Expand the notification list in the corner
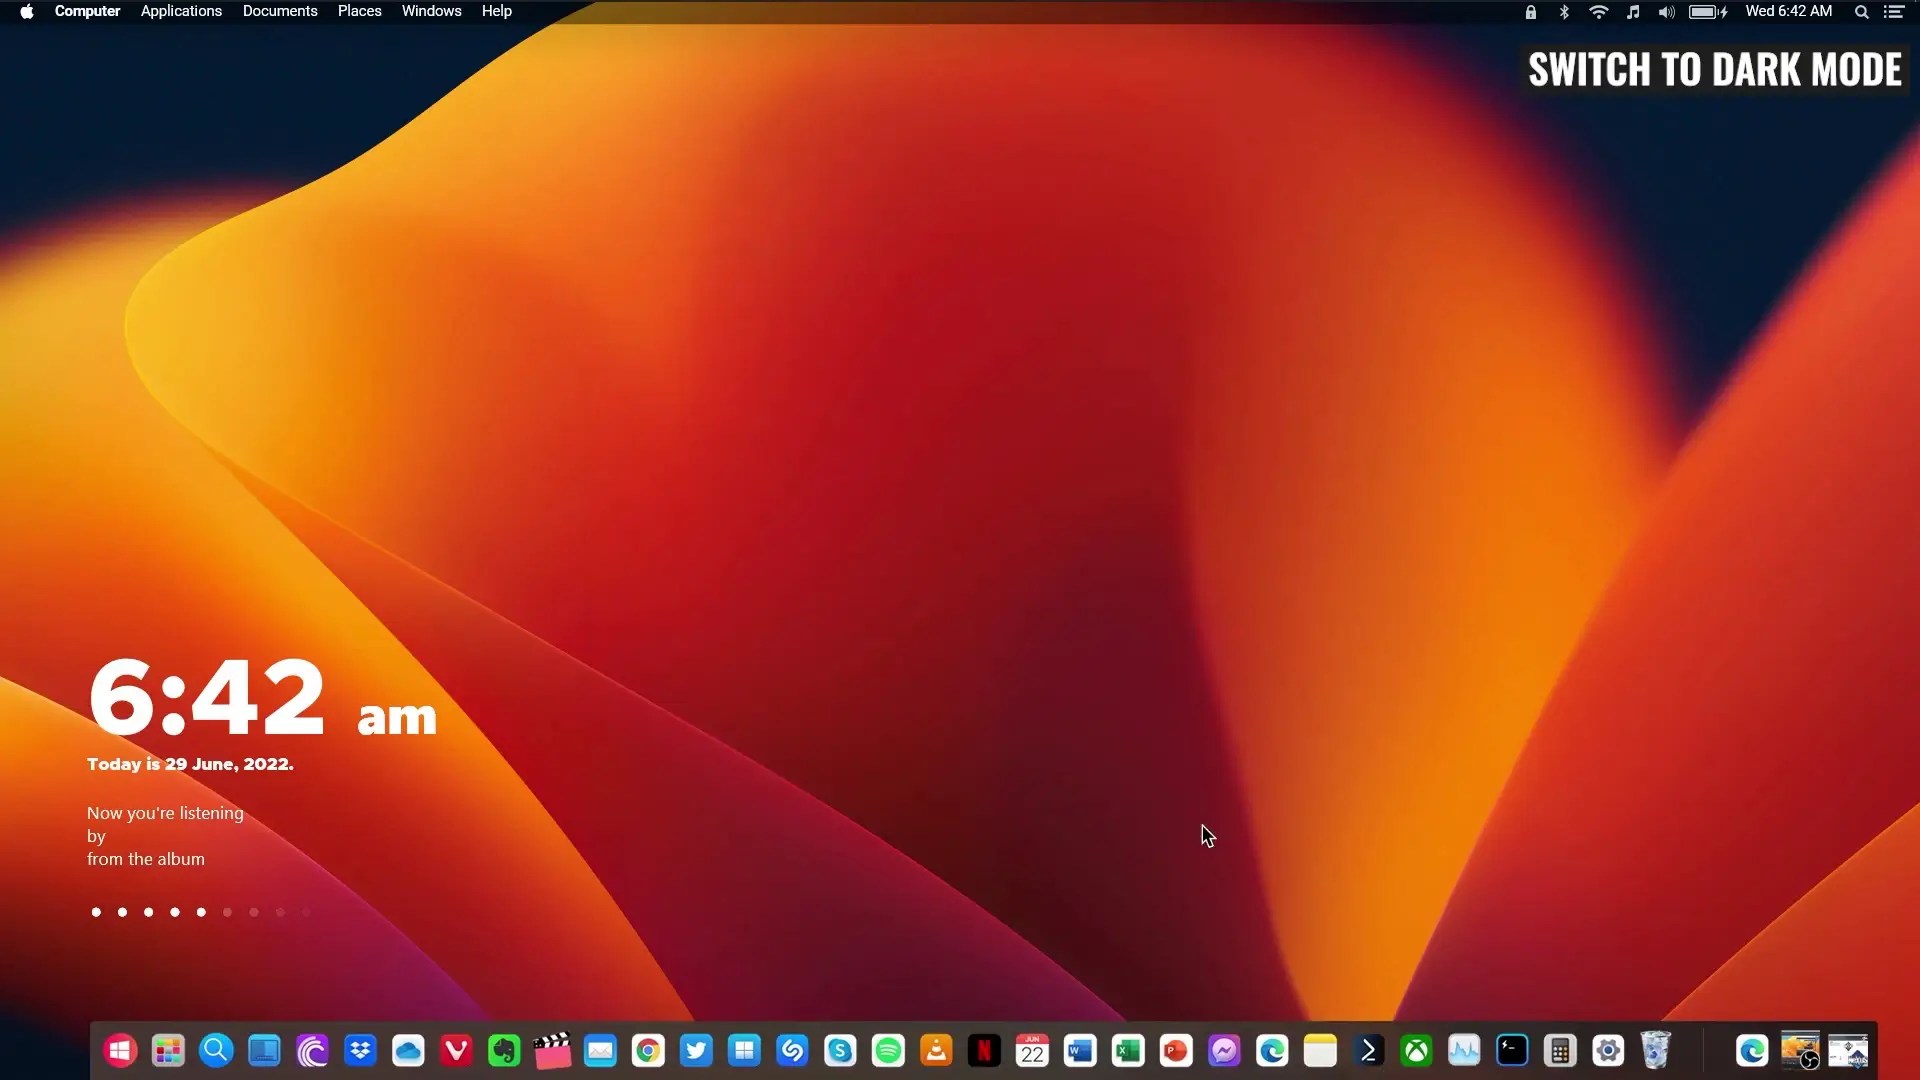This screenshot has height=1080, width=1920. coord(1893,11)
